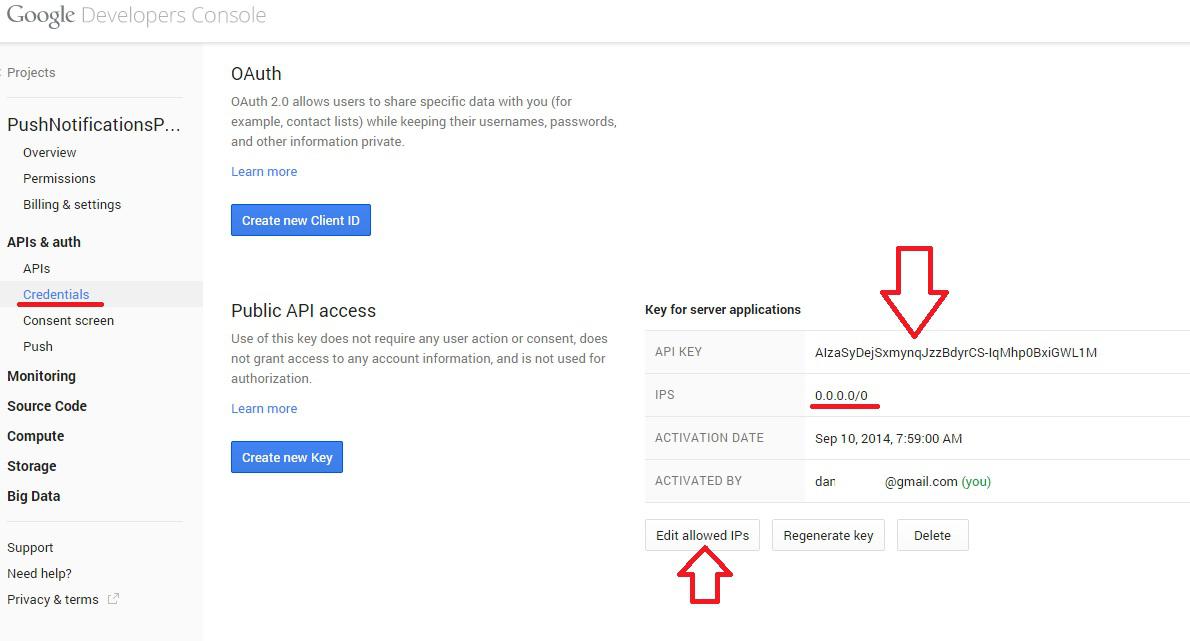The width and height of the screenshot is (1190, 641).
Task: Open the PushNotificationsP... project heading
Action: pyautogui.click(x=94, y=125)
